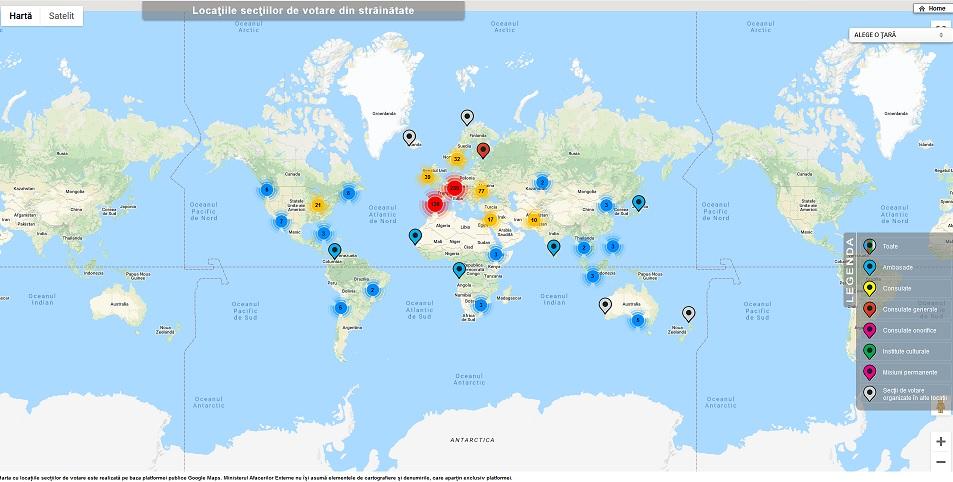953x482 pixels.
Task: Filter by yellow Consulate marker
Action: click(870, 288)
